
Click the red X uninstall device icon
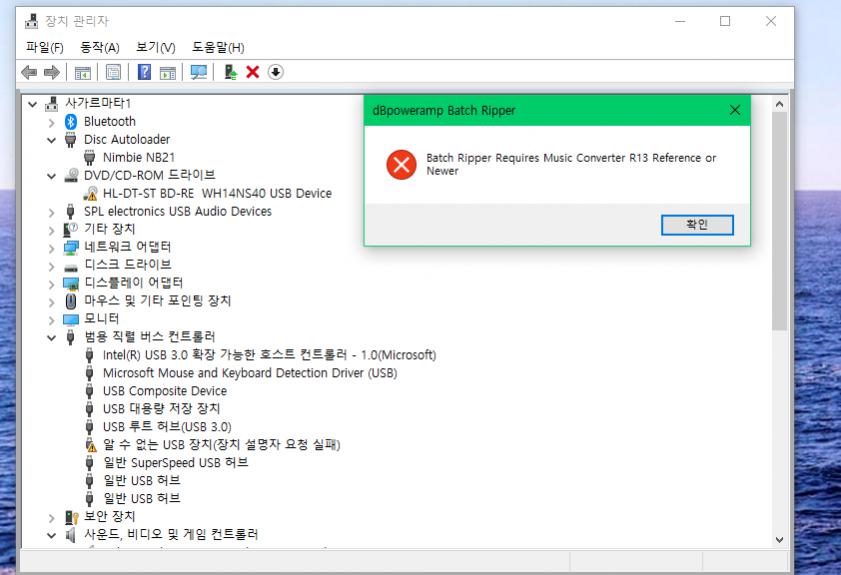(253, 72)
